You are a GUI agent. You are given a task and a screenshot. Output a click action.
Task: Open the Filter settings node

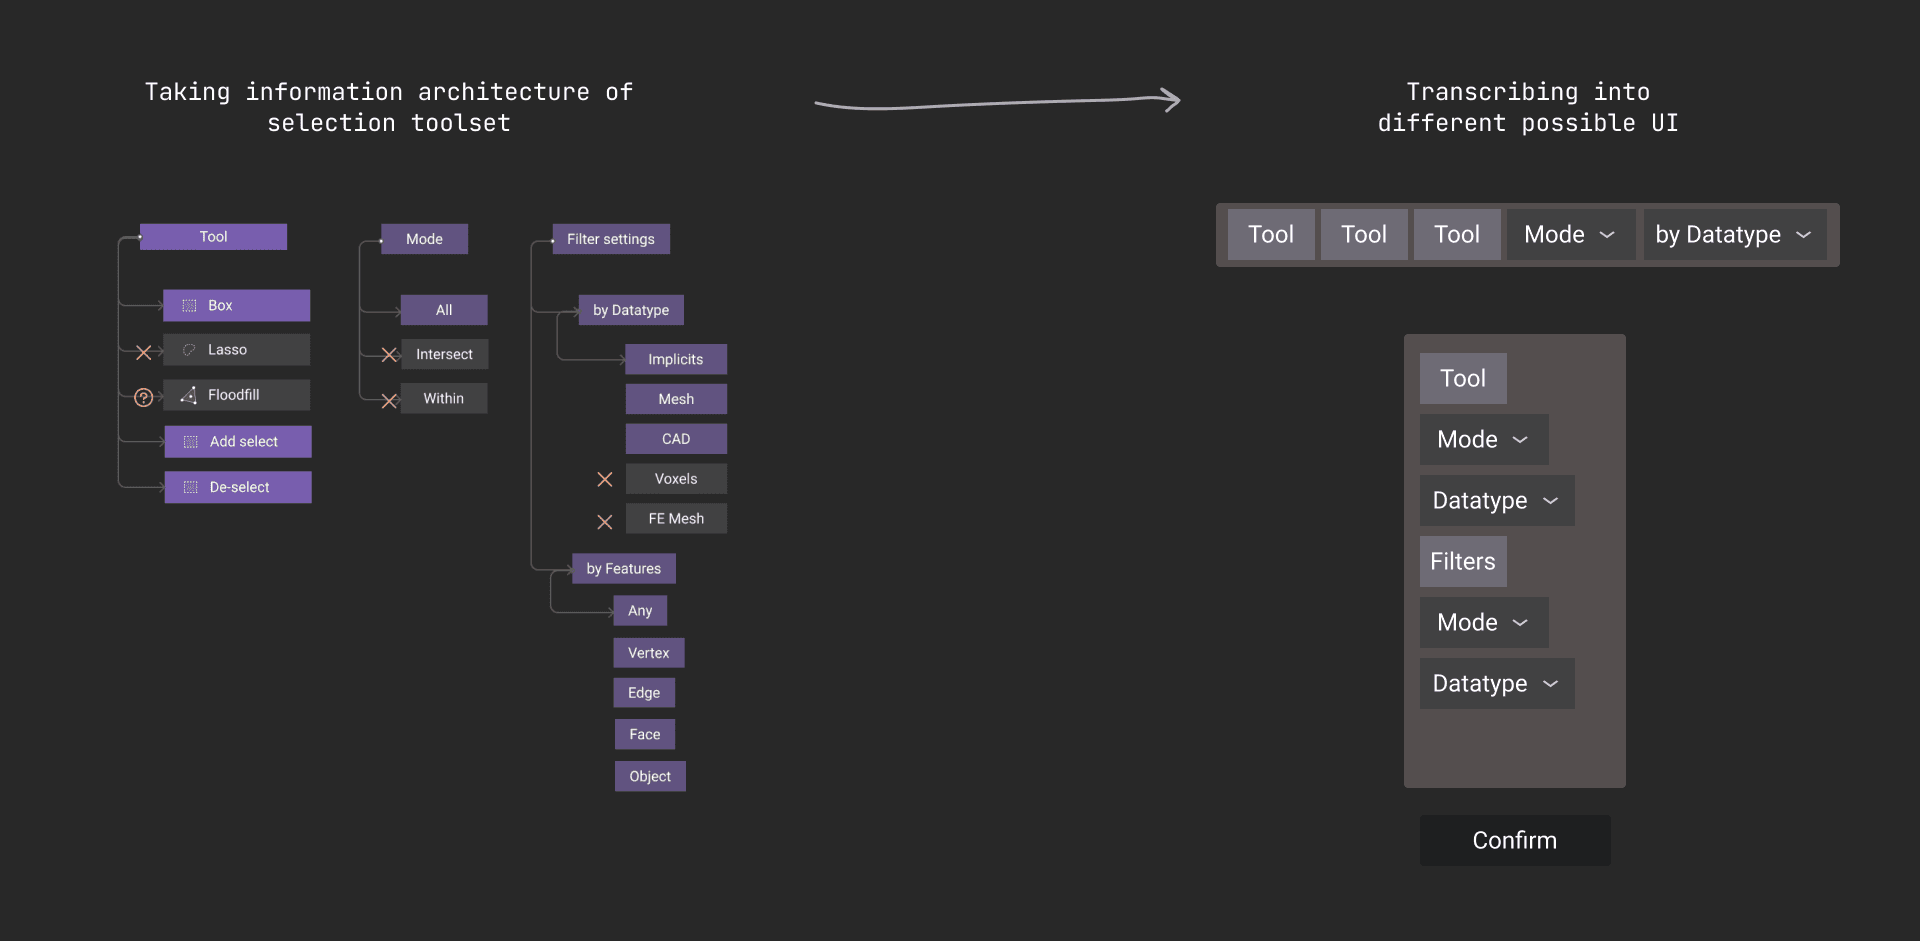[611, 239]
